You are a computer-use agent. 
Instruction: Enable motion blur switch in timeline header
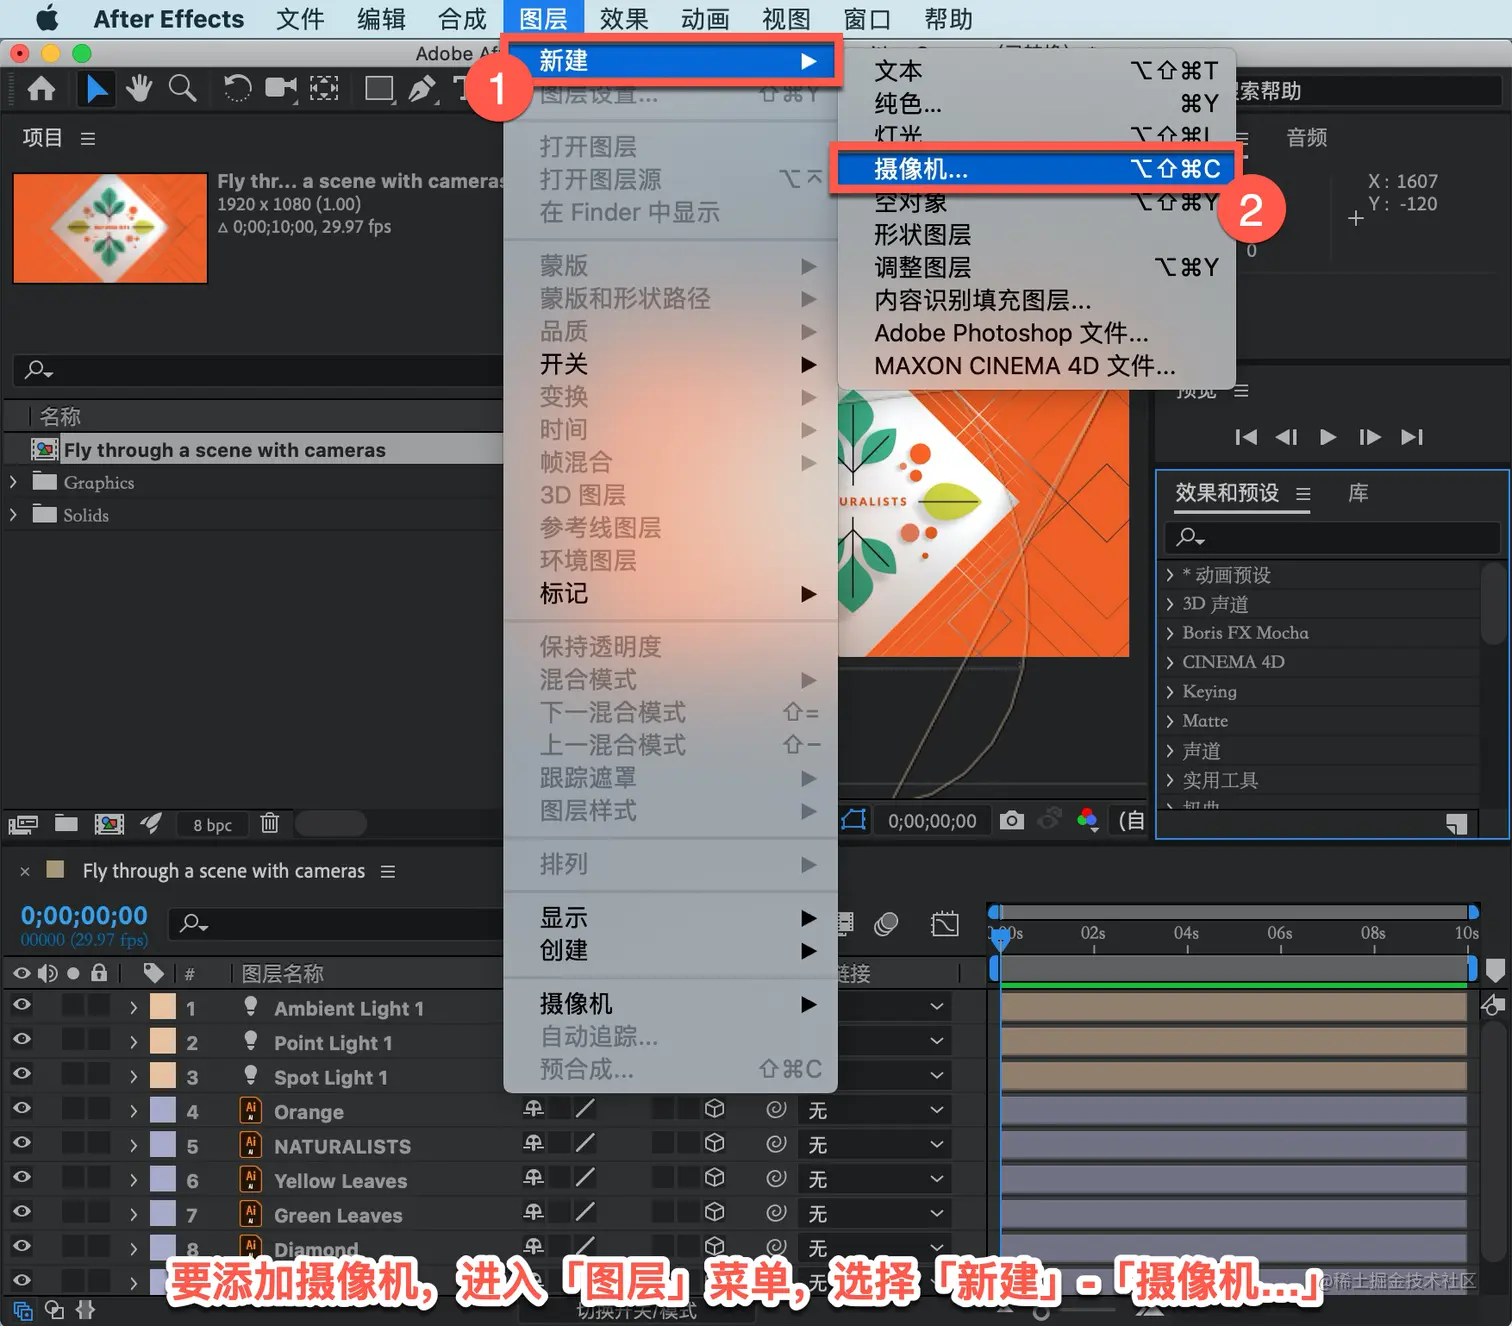click(886, 924)
